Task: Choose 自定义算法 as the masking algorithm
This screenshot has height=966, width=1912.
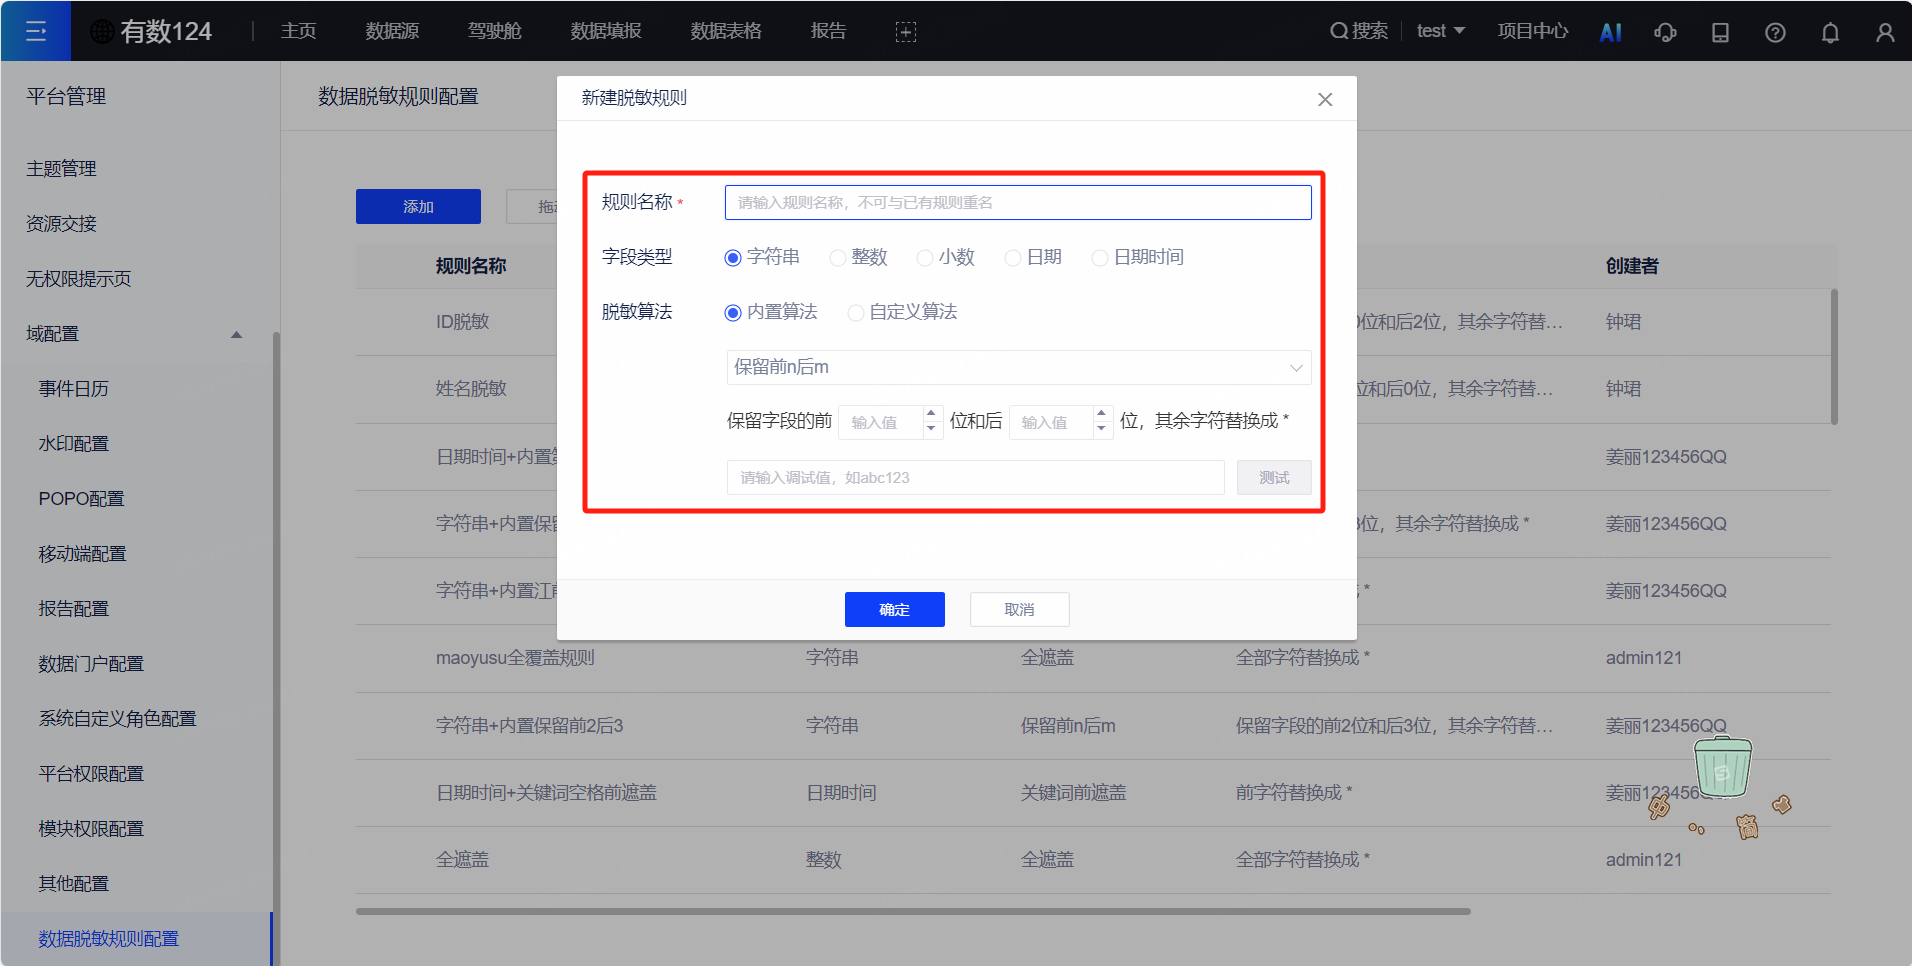Action: [x=856, y=312]
